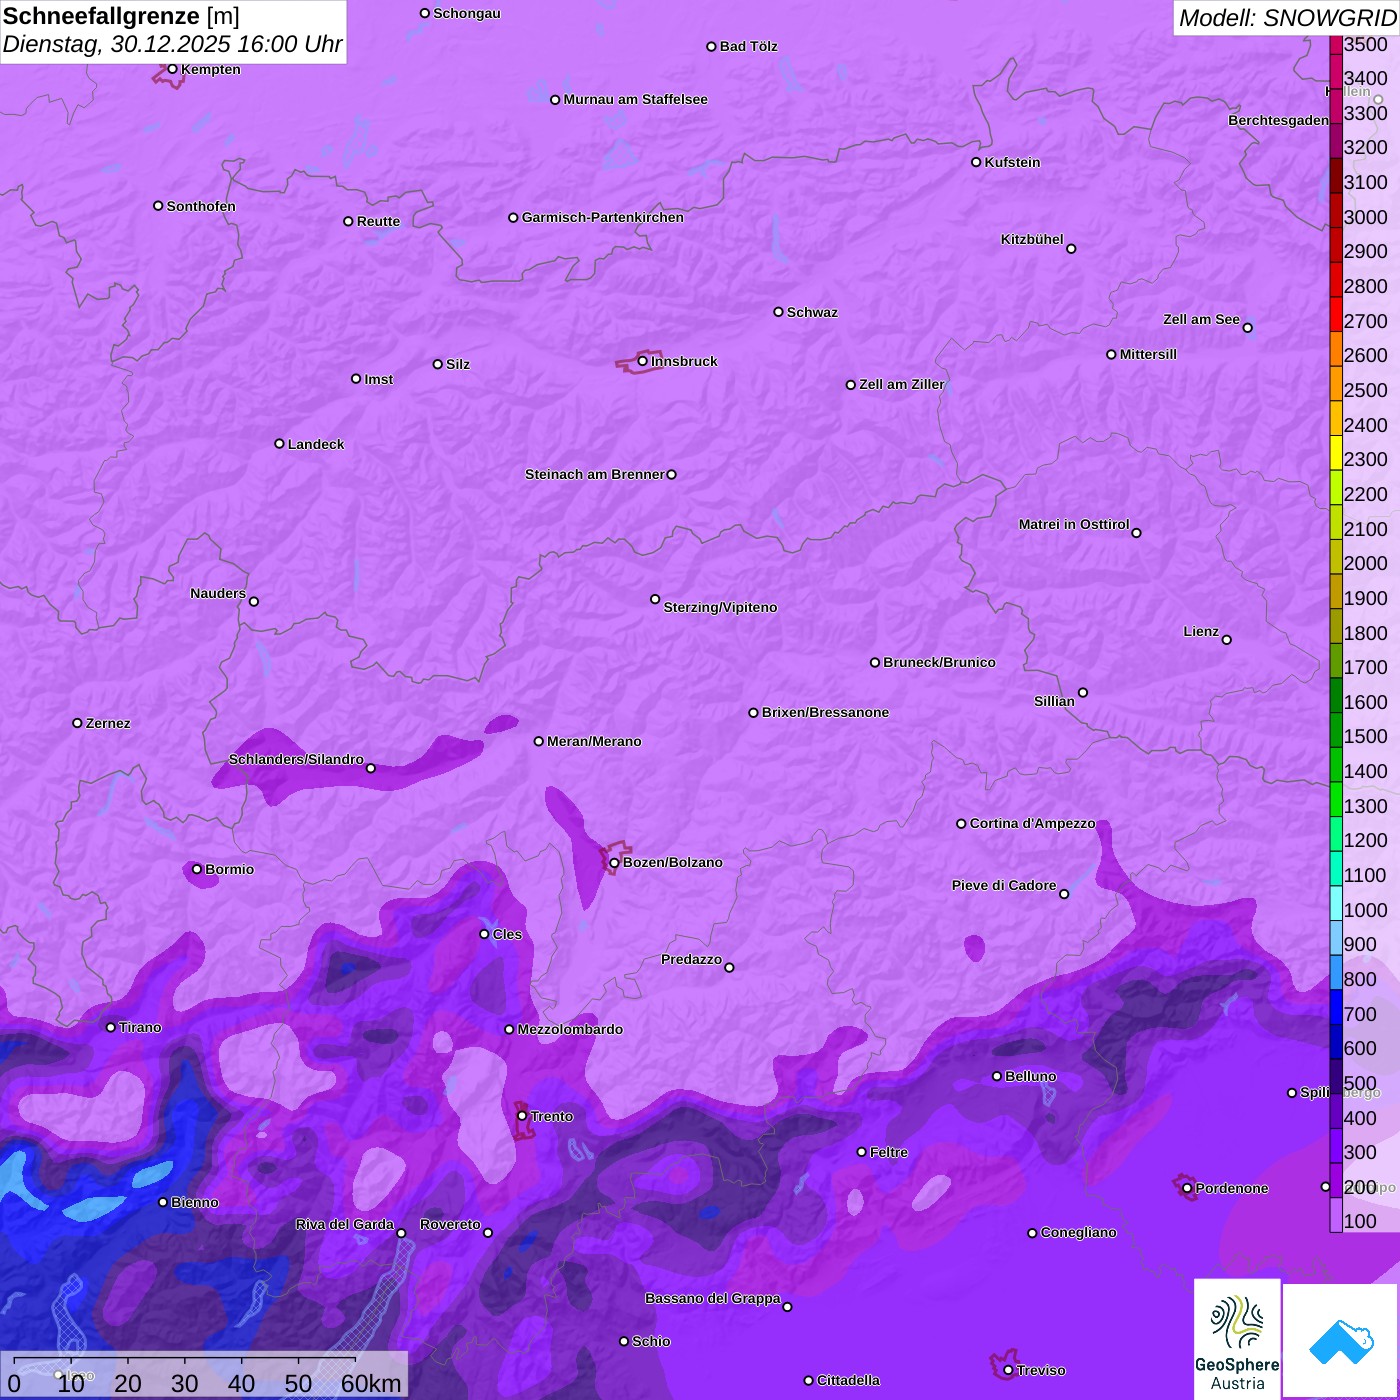This screenshot has width=1400, height=1400.
Task: Select the Landeck marker dot
Action: click(x=279, y=444)
